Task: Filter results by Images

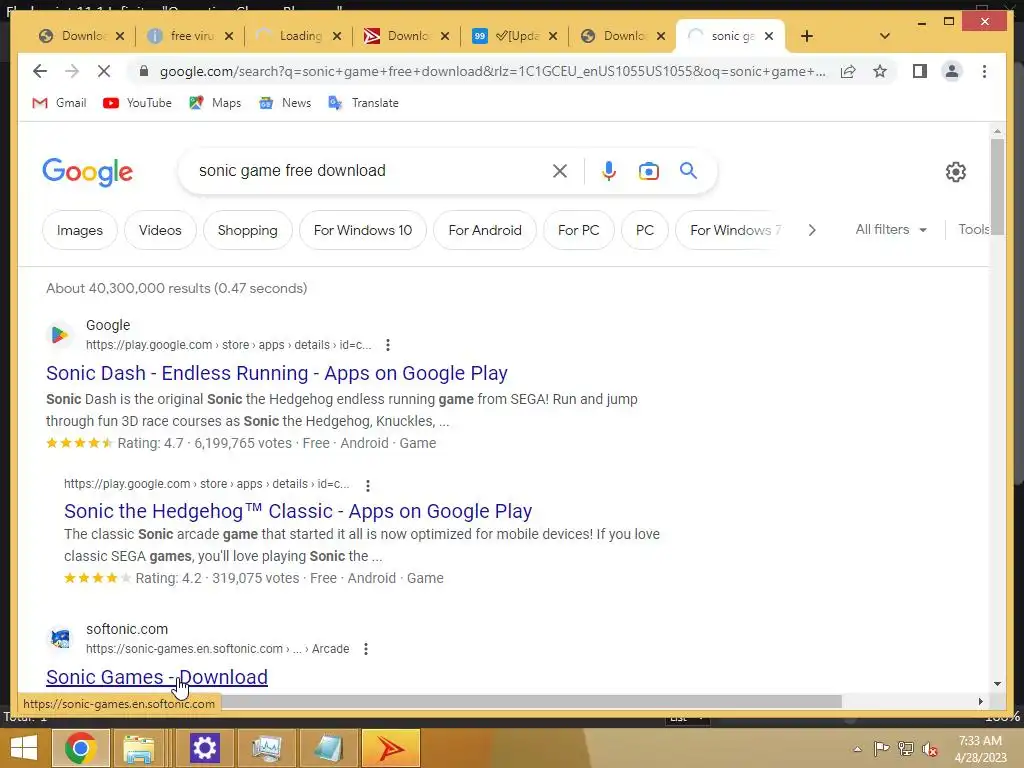Action: (80, 230)
